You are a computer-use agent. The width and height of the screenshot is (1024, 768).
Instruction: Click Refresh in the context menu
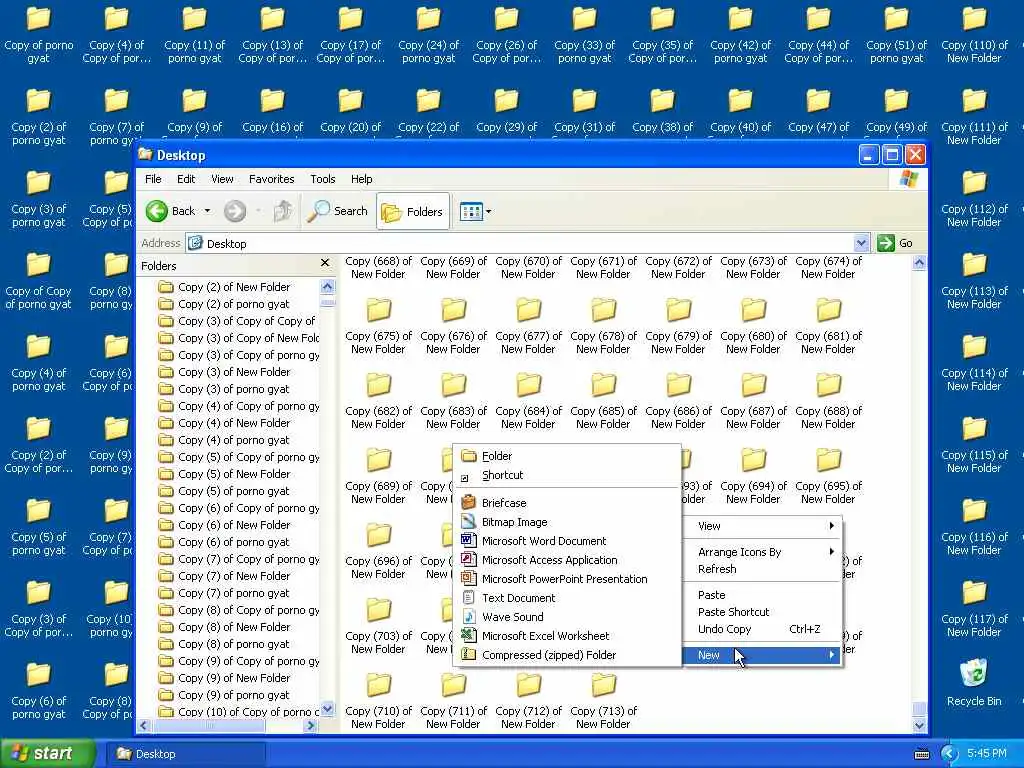coord(761,569)
